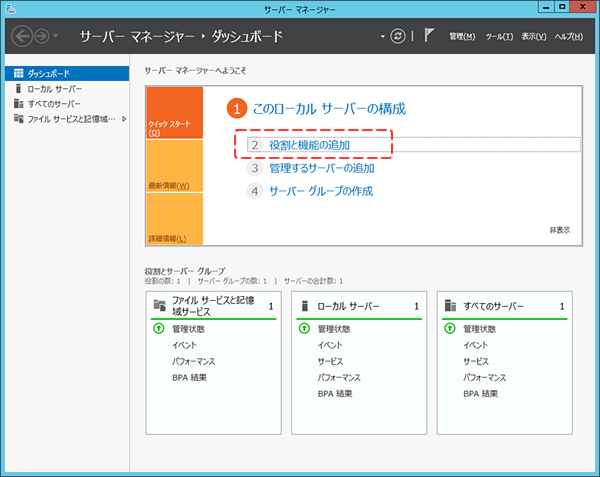Expand the ファイル サービス sidebar arrow
Screen dimensions: 600x477
pyautogui.click(x=124, y=119)
